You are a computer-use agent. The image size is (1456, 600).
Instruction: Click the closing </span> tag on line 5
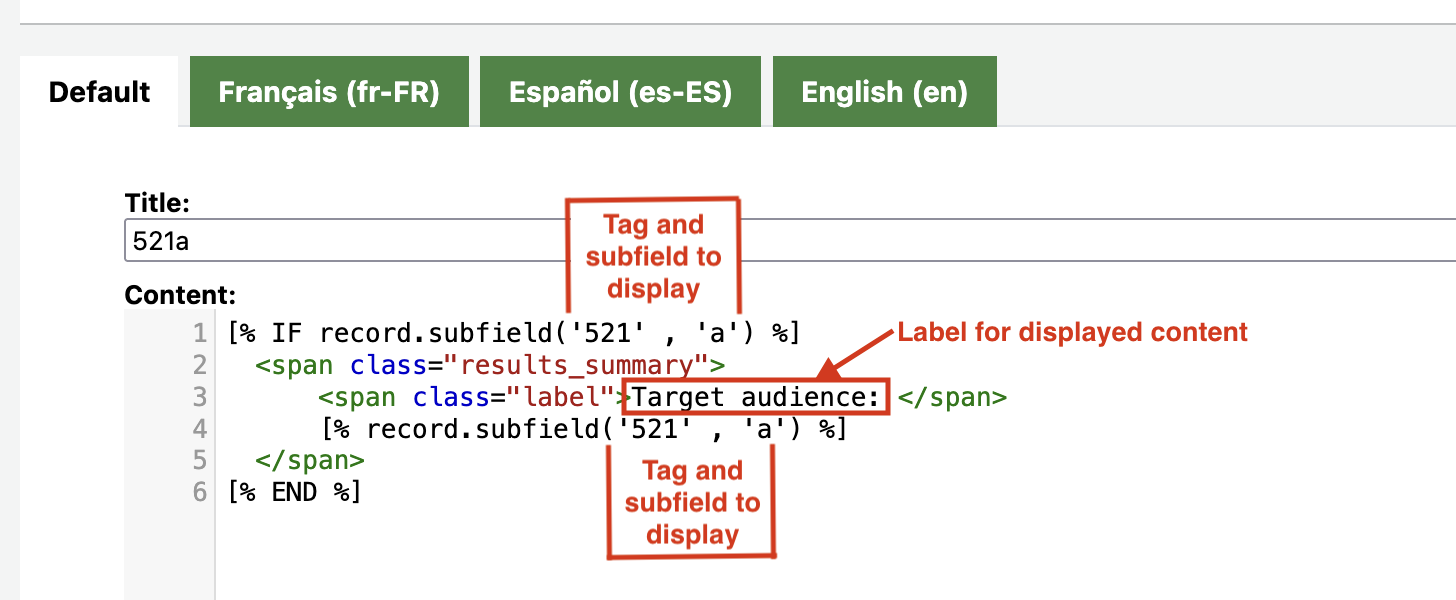click(310, 461)
